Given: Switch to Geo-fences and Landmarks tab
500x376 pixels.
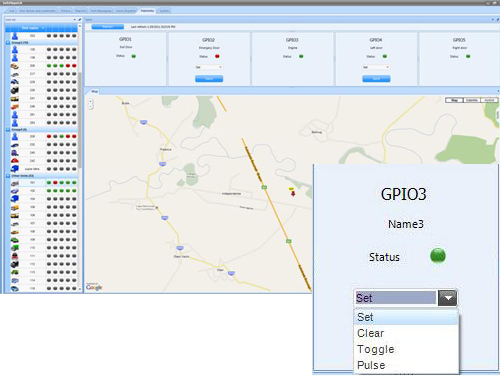Looking at the screenshot, I should click(37, 11).
